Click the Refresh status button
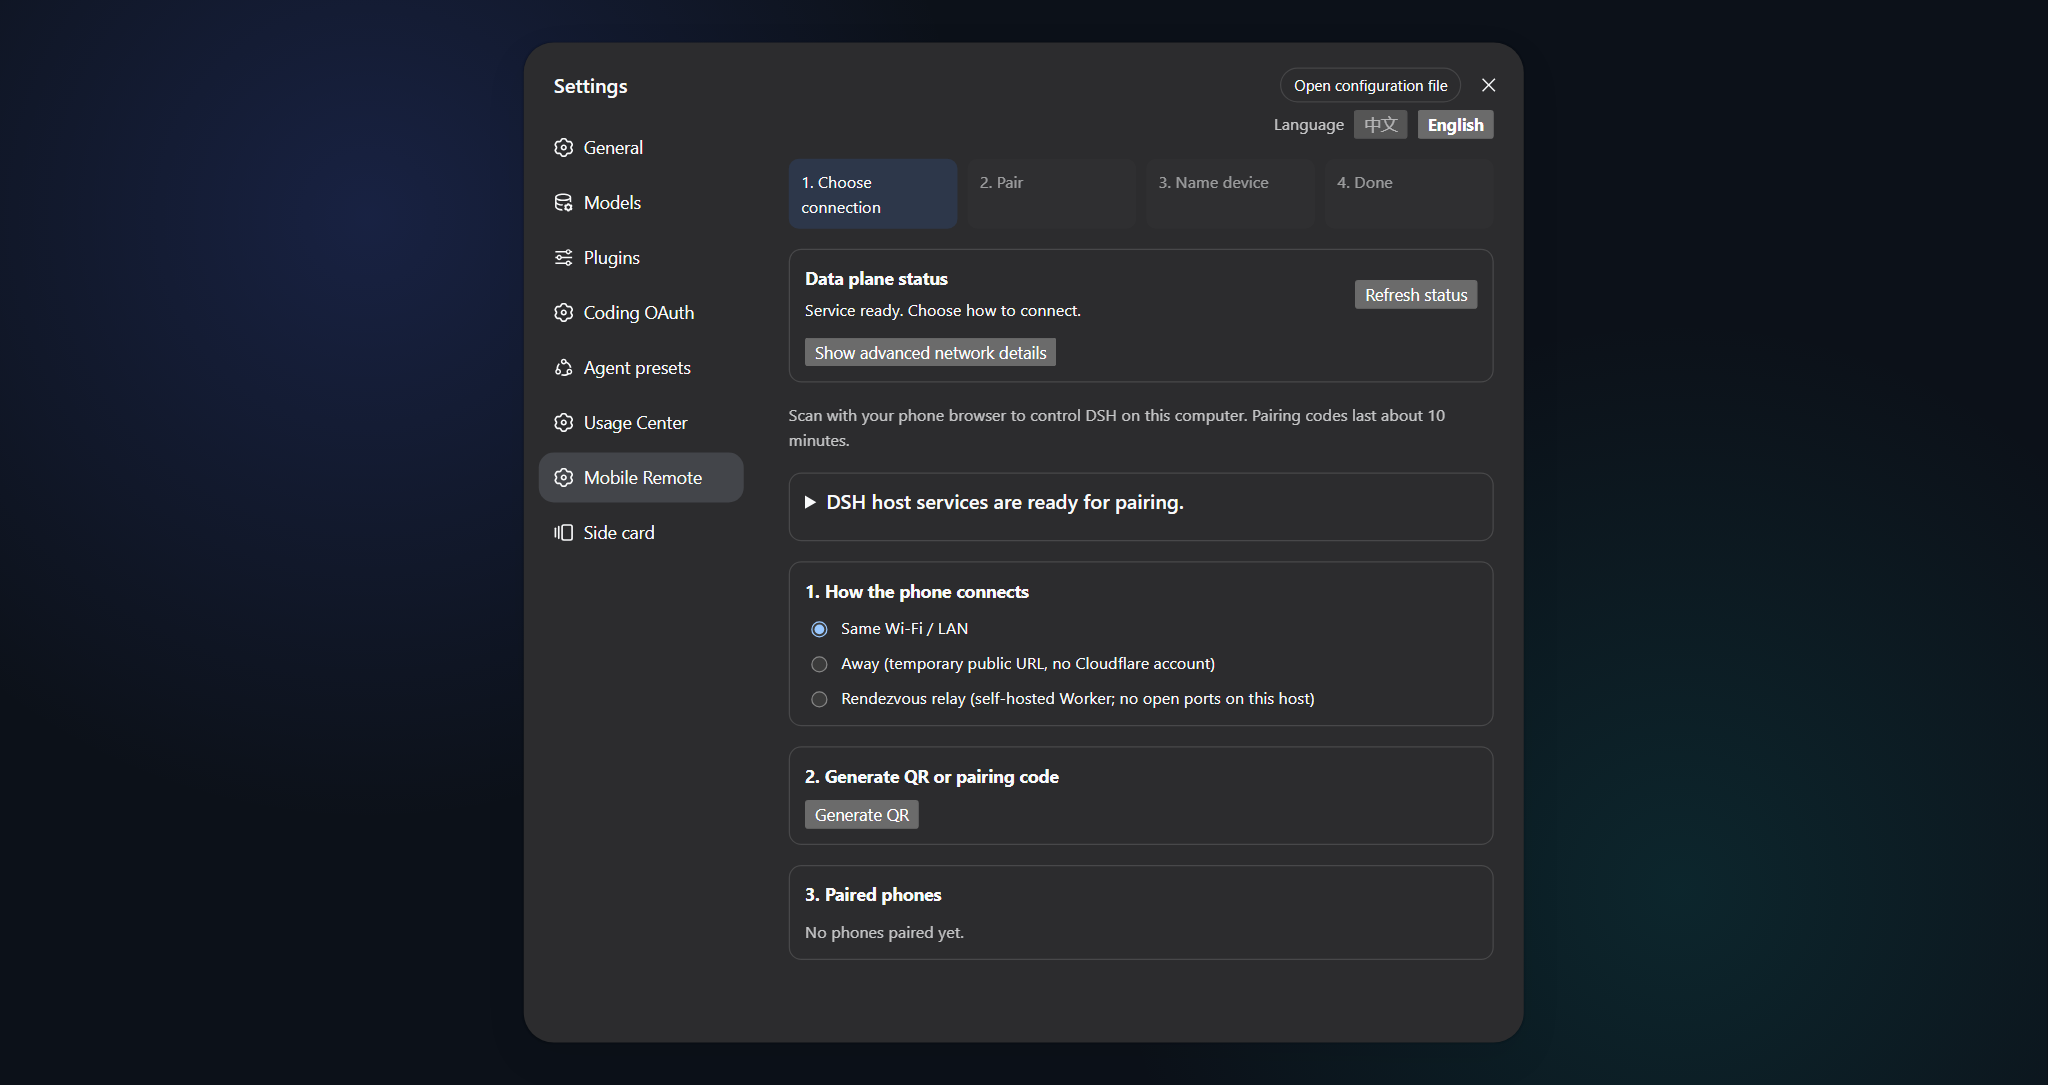This screenshot has height=1085, width=2048. (1416, 295)
